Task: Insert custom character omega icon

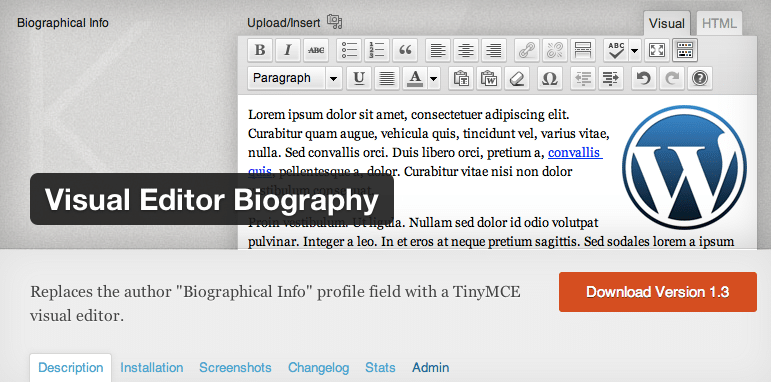Action: point(550,78)
